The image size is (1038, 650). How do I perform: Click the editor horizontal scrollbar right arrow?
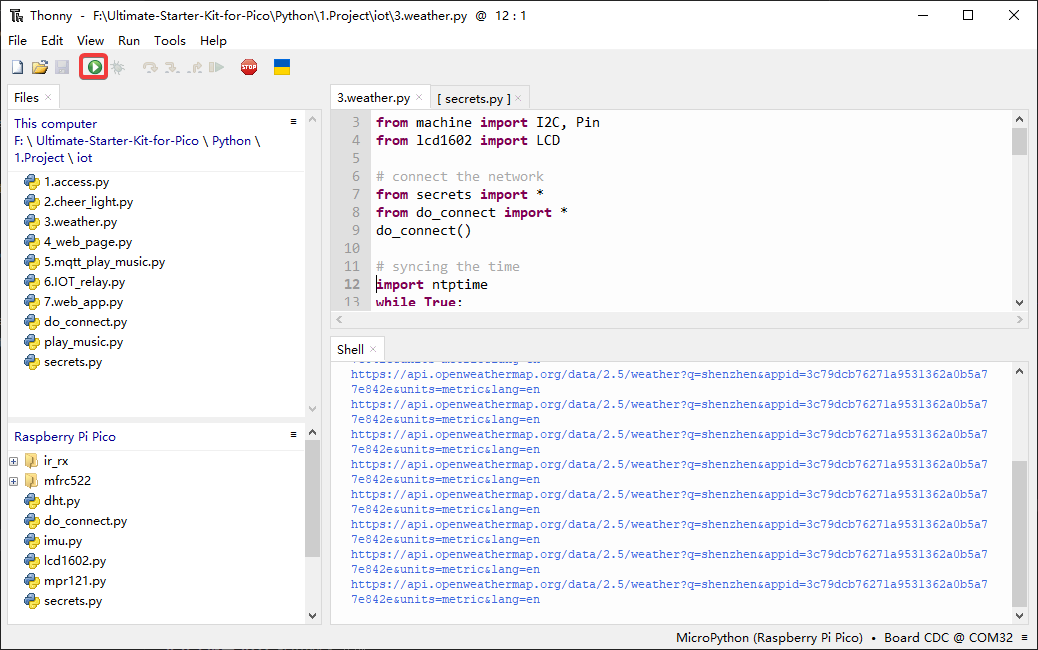(1019, 319)
